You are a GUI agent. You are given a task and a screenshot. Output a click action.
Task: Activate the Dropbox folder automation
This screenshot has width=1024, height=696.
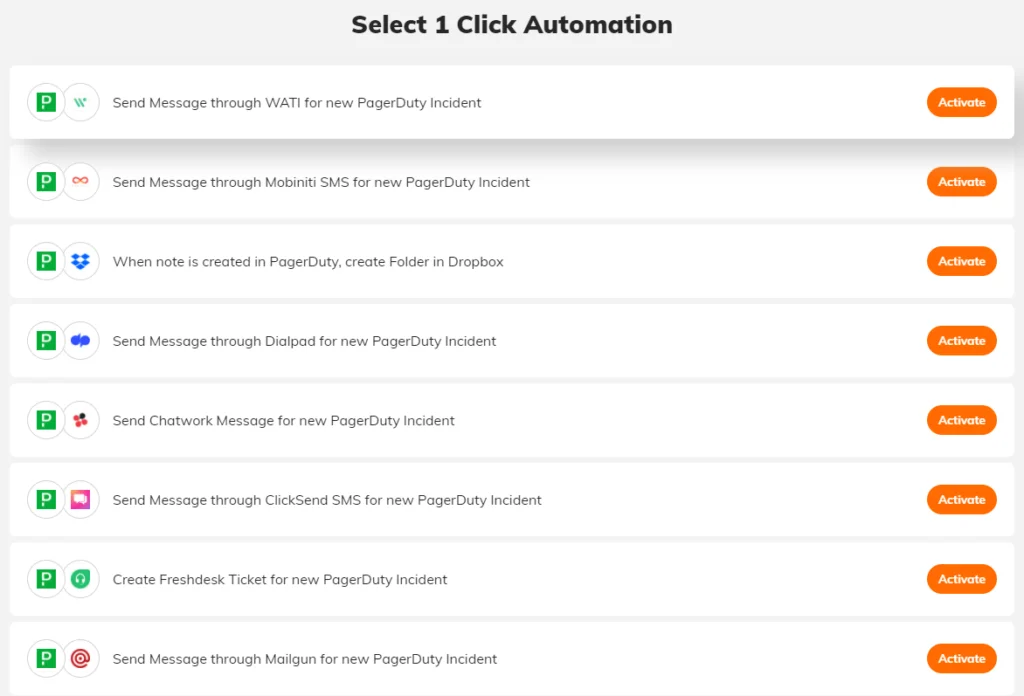pyautogui.click(x=961, y=261)
